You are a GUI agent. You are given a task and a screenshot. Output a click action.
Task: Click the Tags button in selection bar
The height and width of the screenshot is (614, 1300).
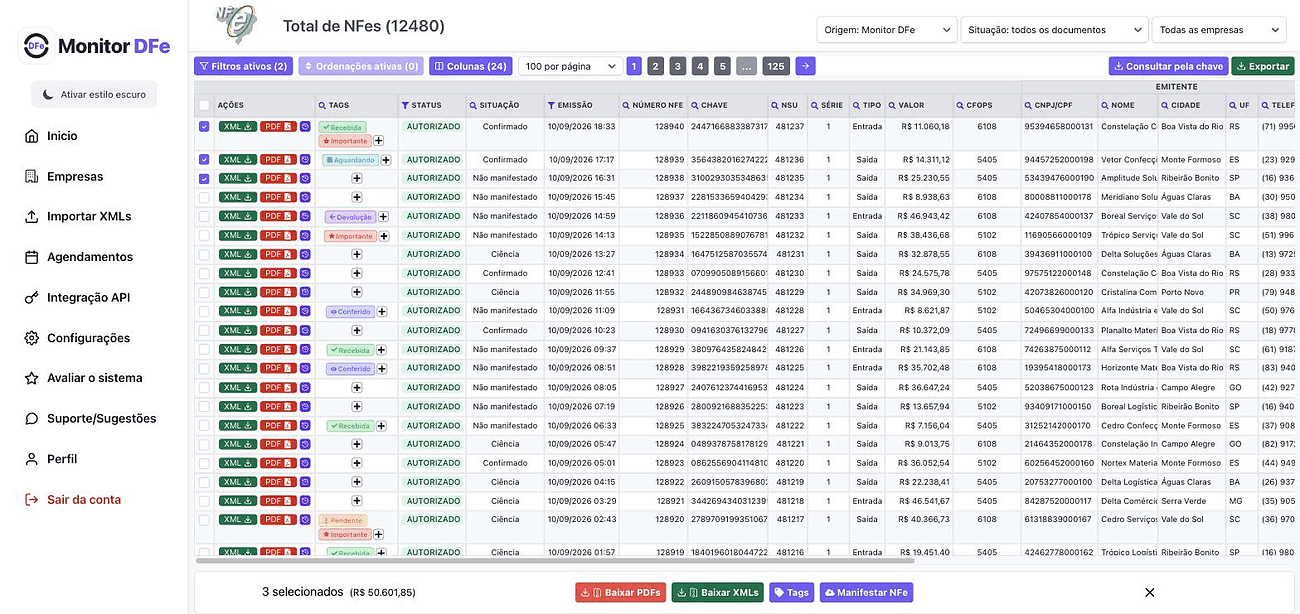tap(792, 592)
